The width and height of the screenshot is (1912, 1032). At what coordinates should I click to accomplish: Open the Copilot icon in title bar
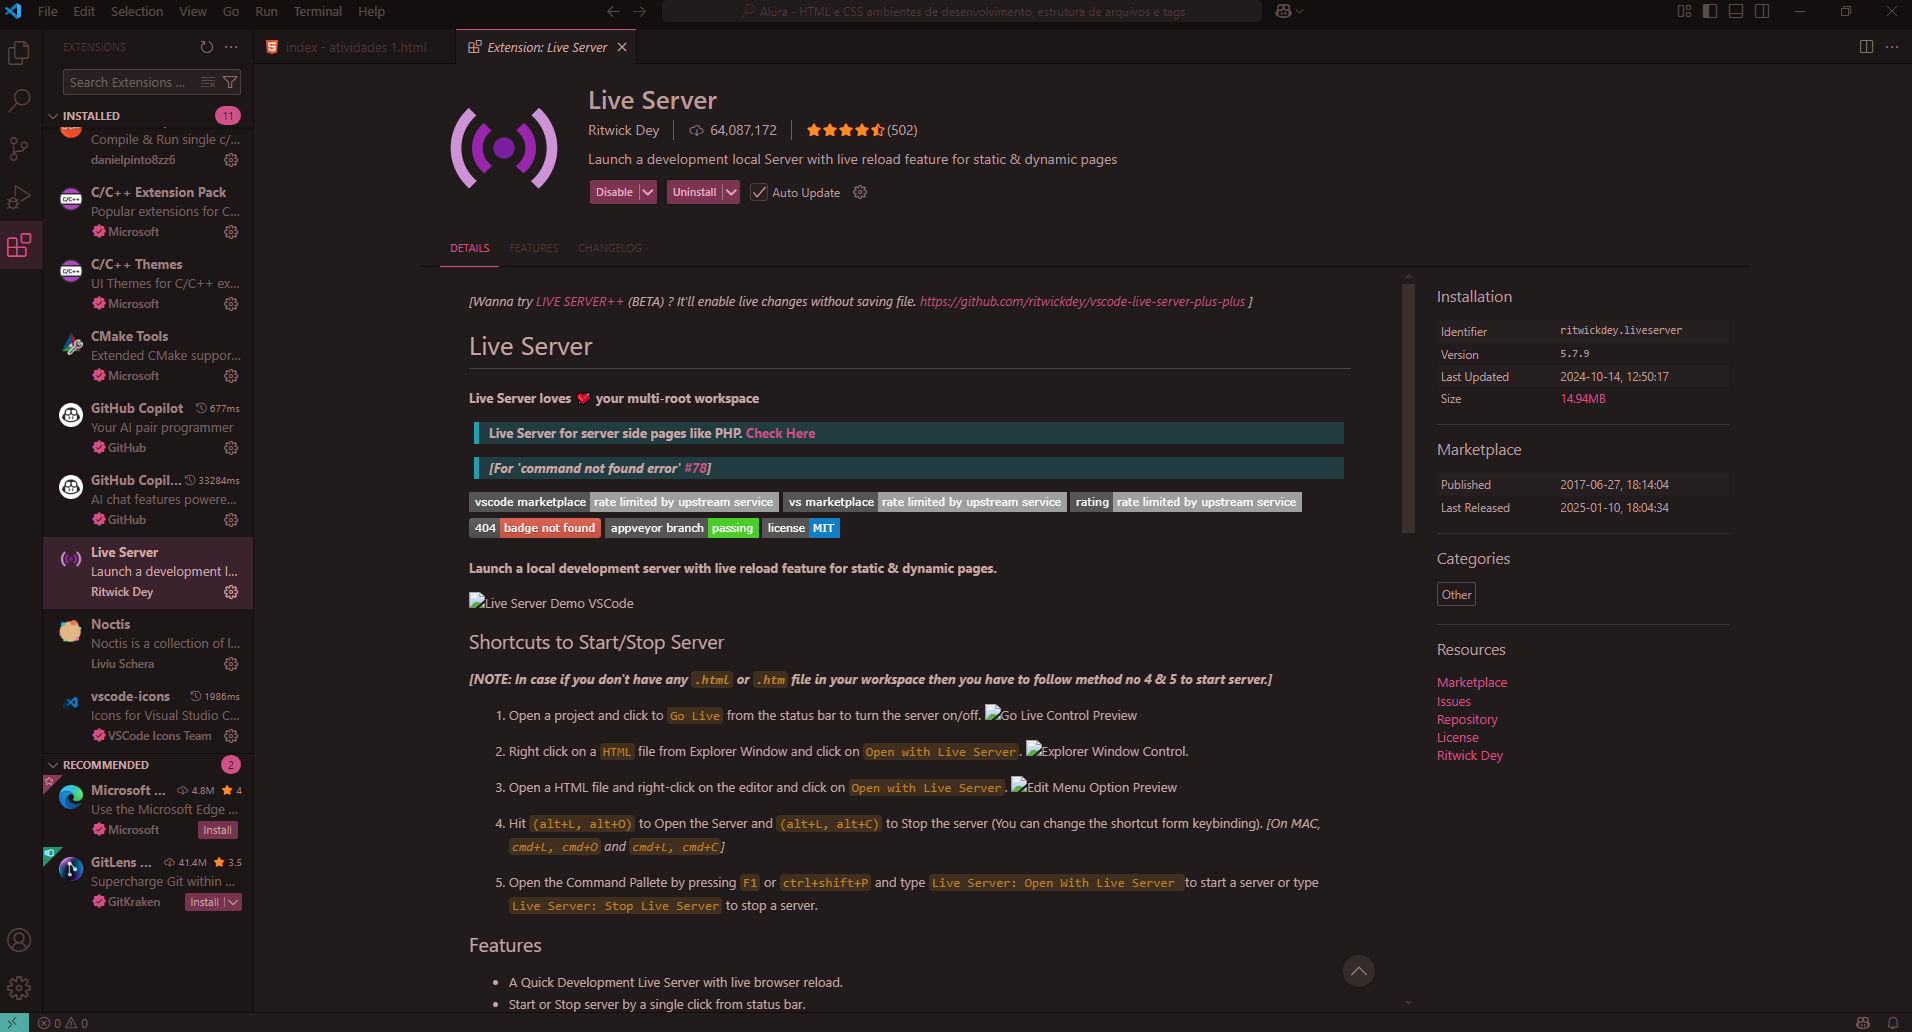[x=1283, y=11]
